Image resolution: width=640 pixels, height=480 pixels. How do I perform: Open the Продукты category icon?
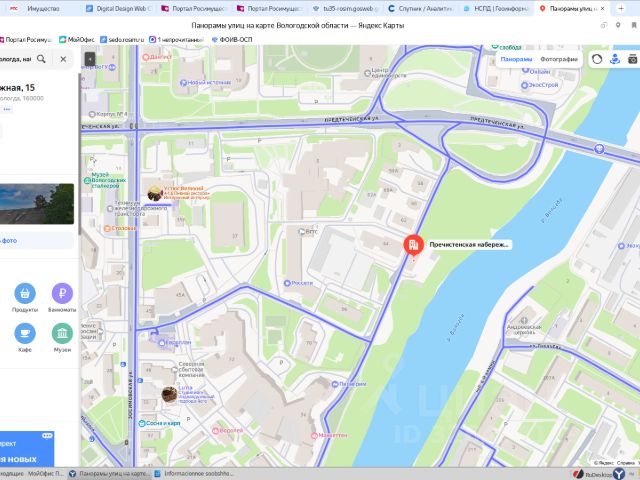[x=25, y=293]
